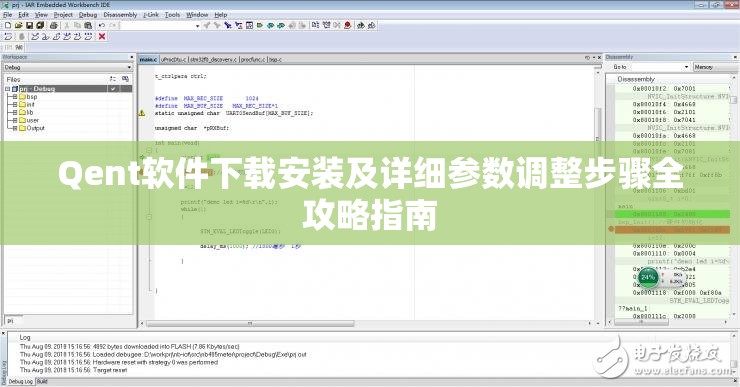Click the Undo arrow icon
740x387 pixels.
pos(102,25)
